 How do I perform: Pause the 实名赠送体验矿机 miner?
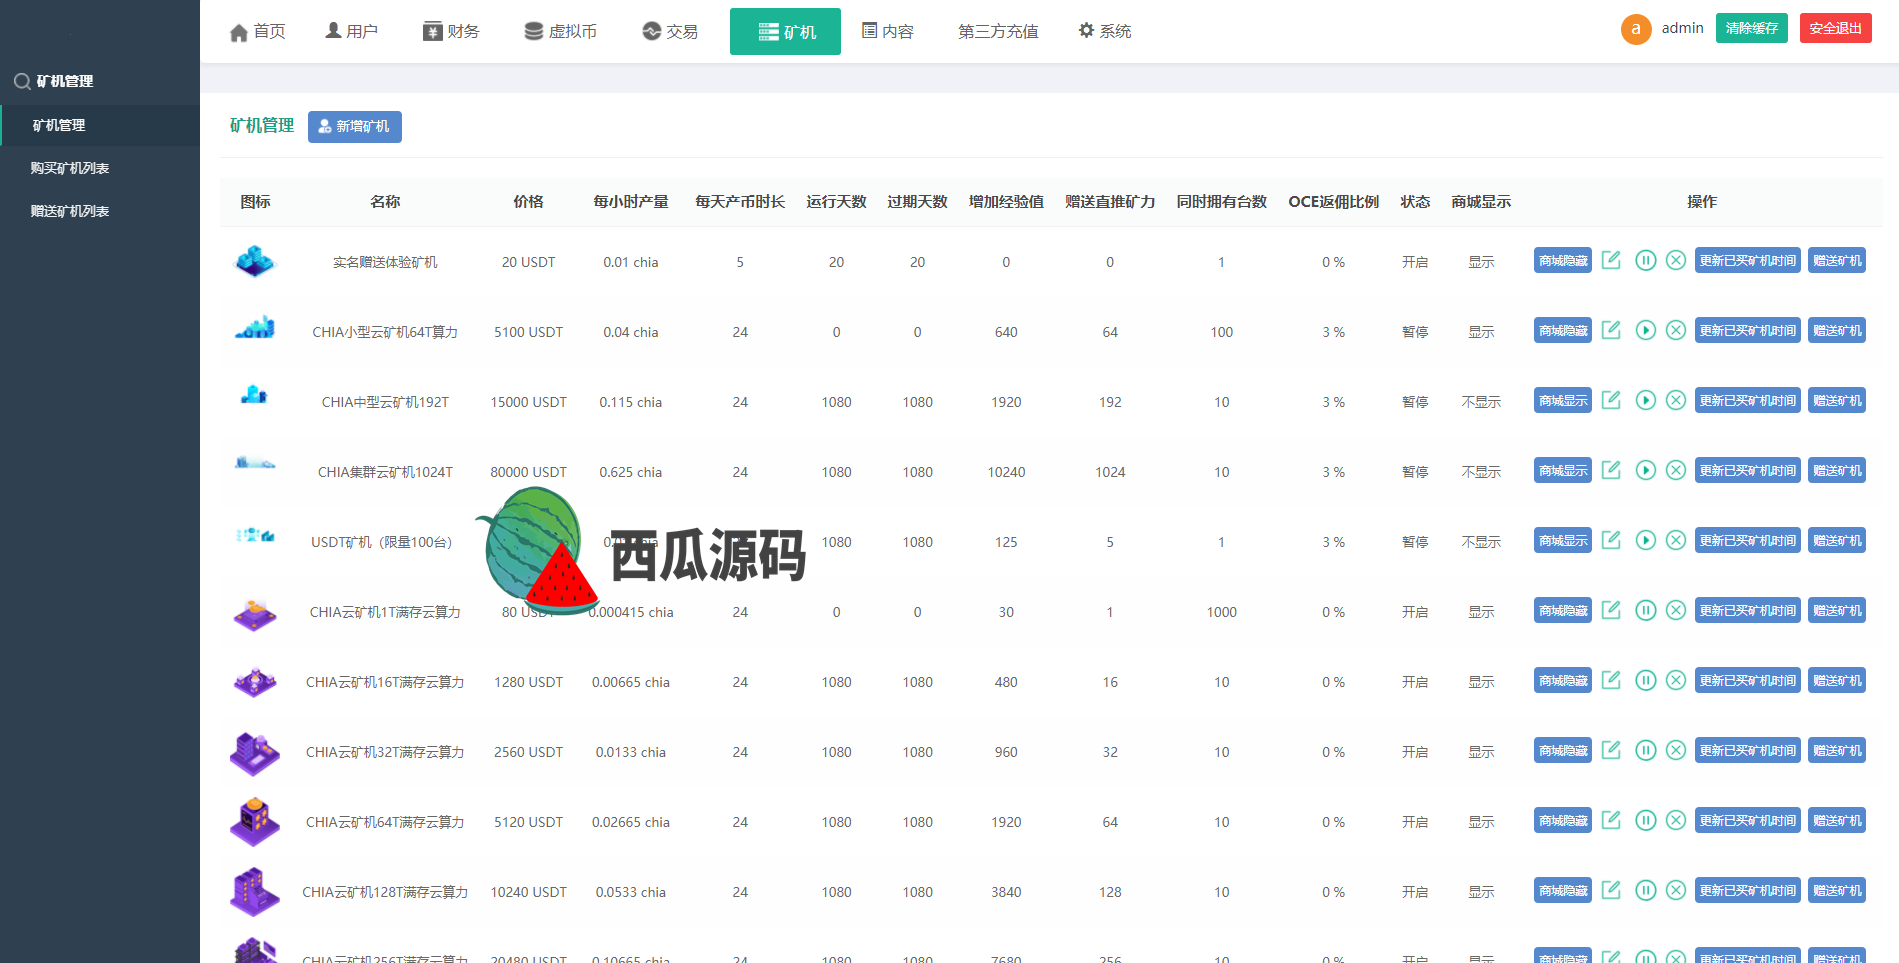[1645, 260]
